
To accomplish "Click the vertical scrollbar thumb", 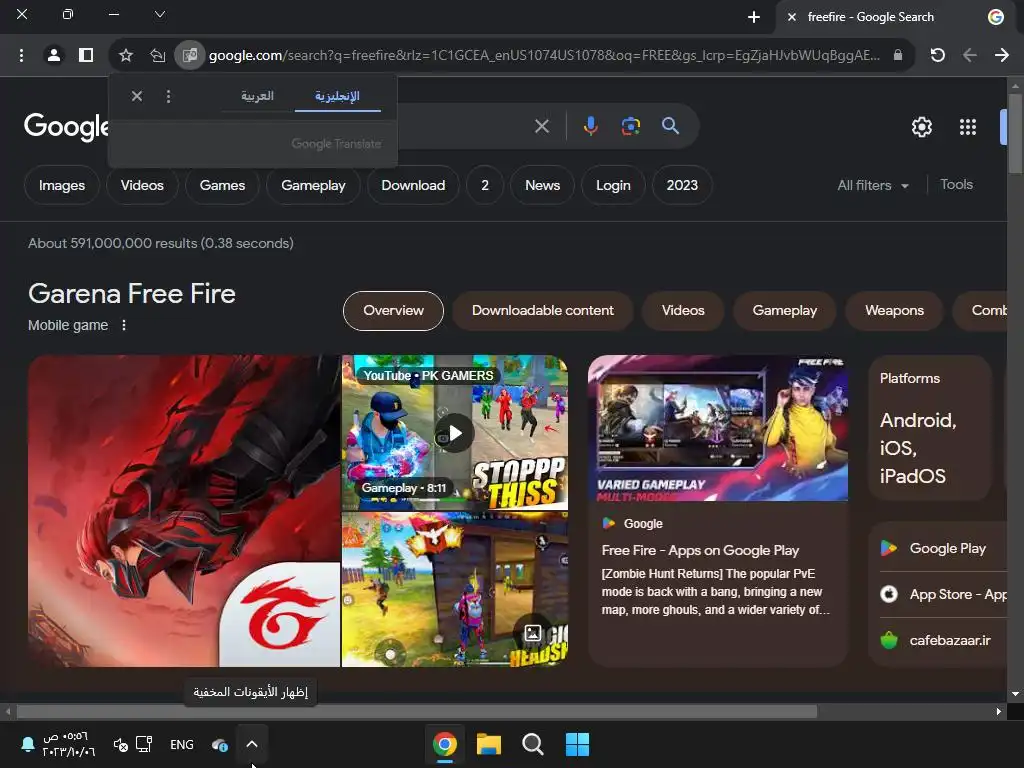I will [x=1015, y=134].
